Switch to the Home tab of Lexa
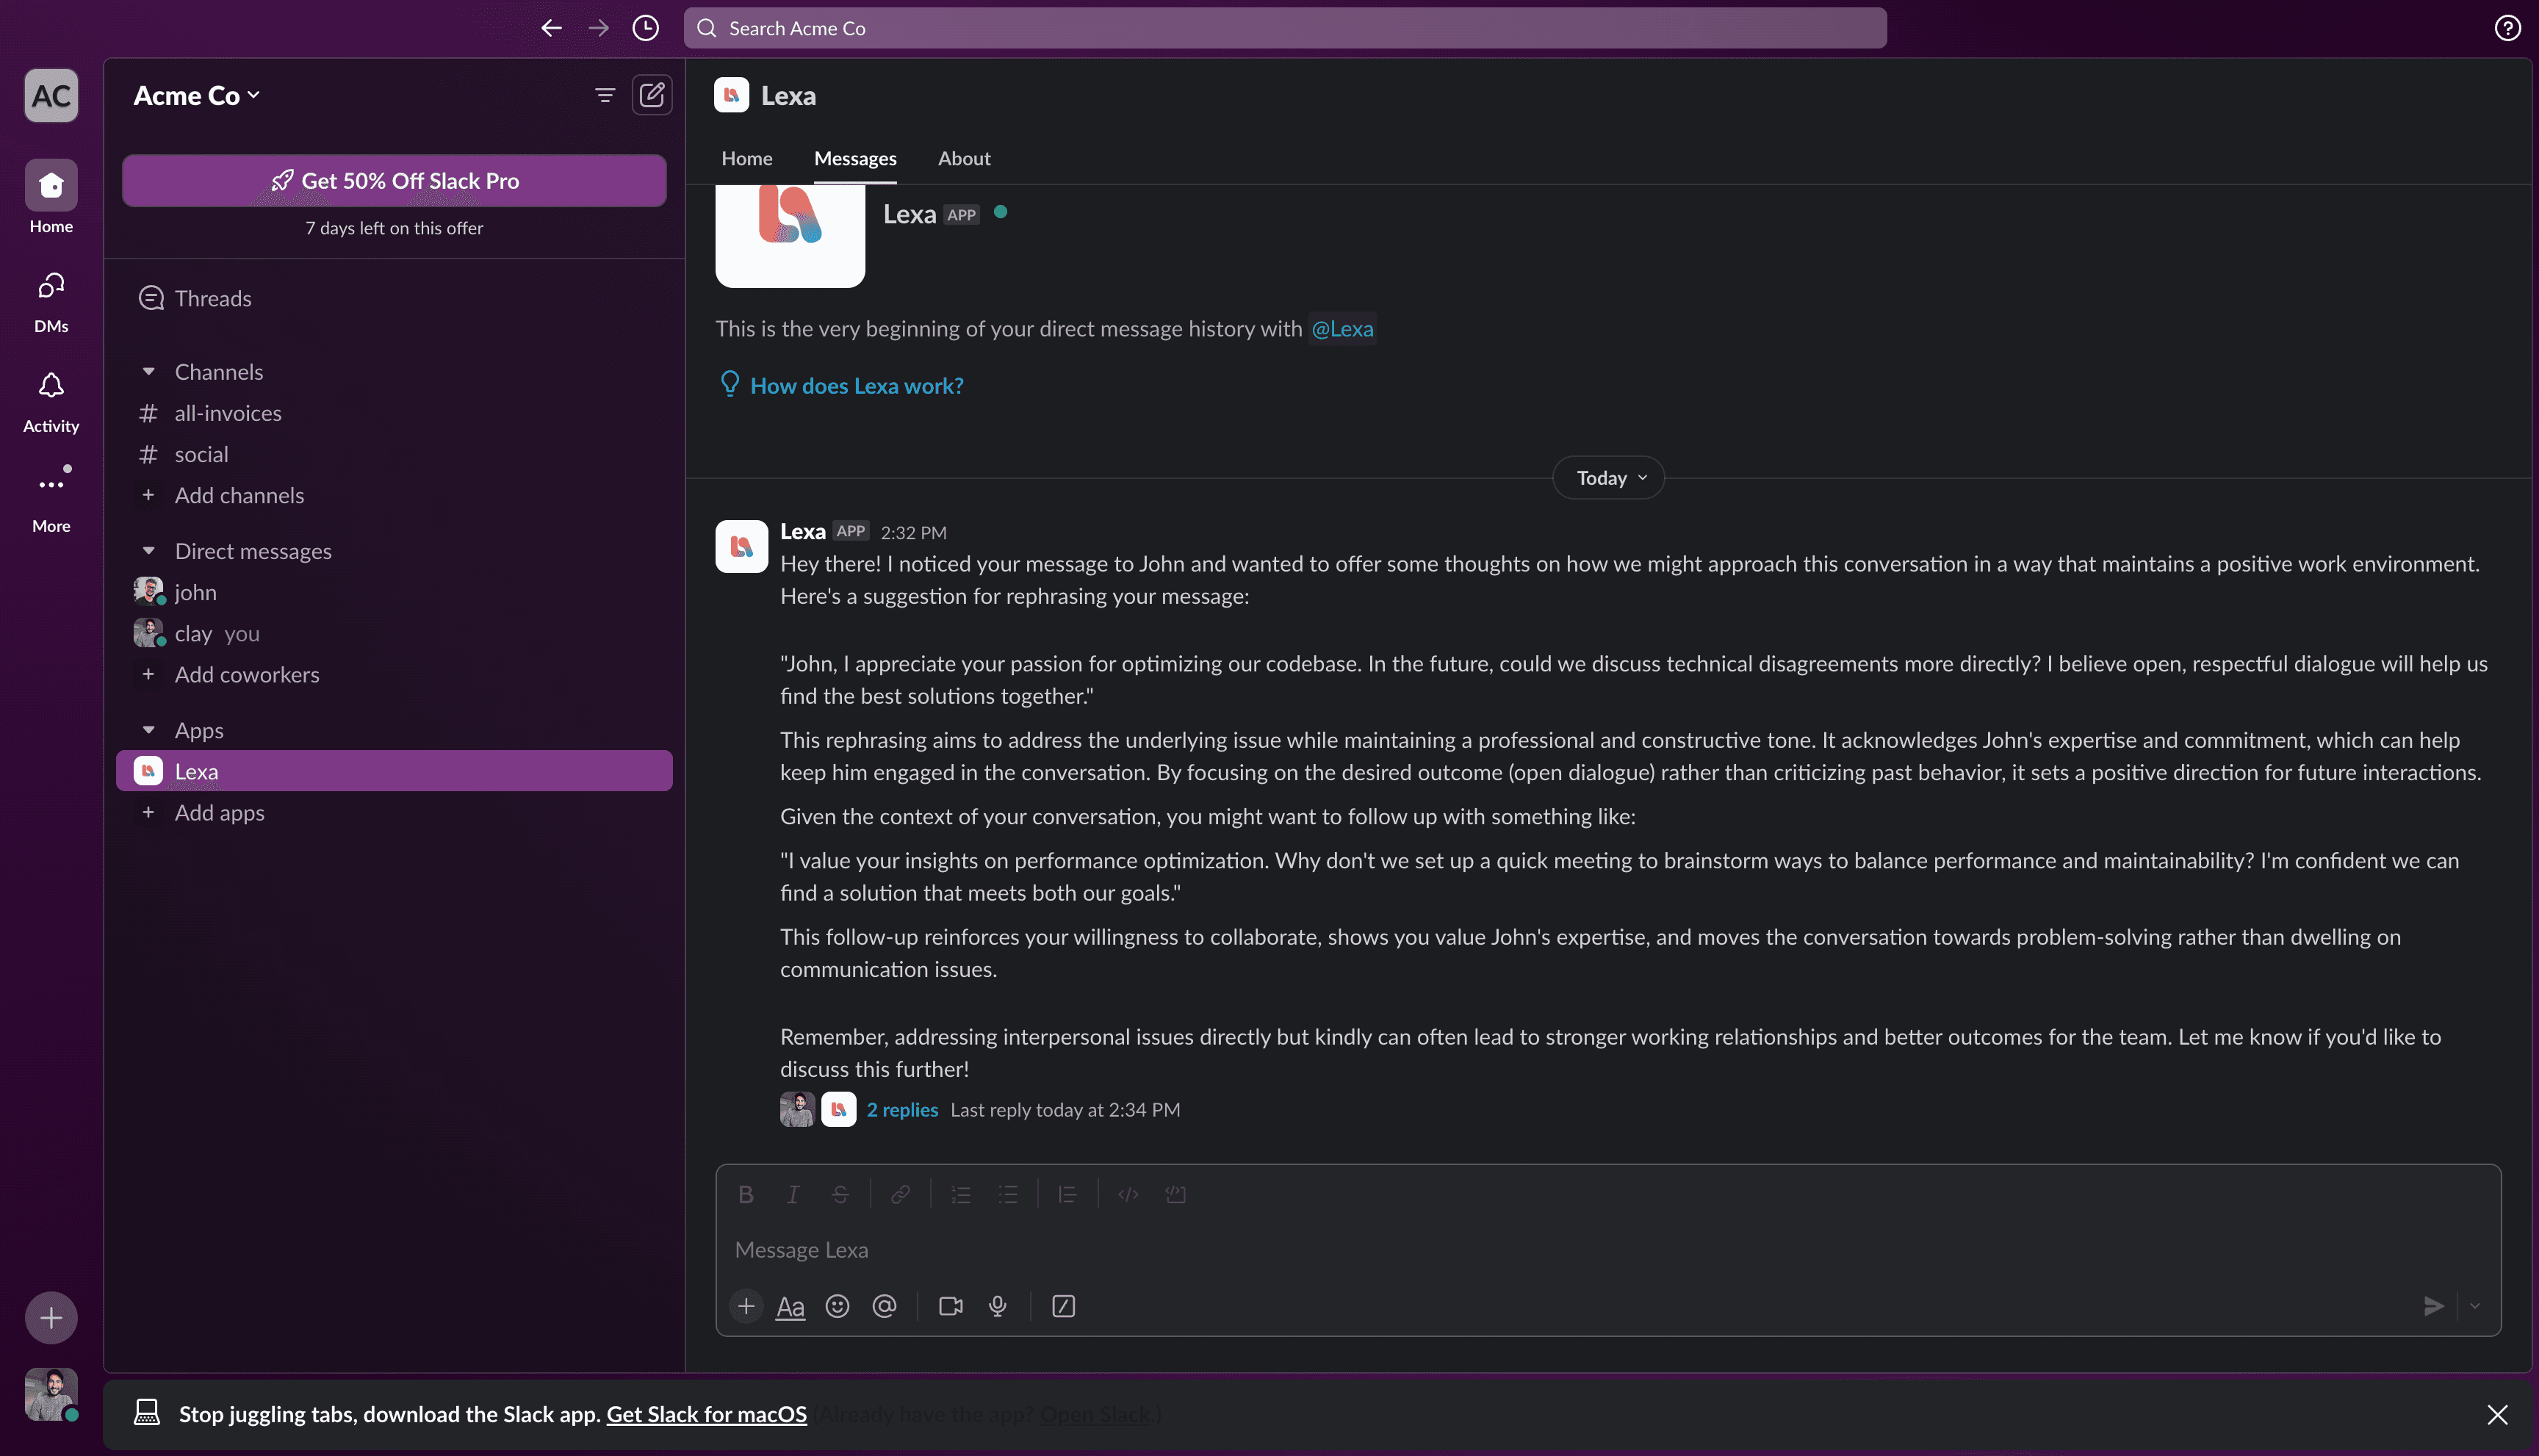2539x1456 pixels. point(747,158)
